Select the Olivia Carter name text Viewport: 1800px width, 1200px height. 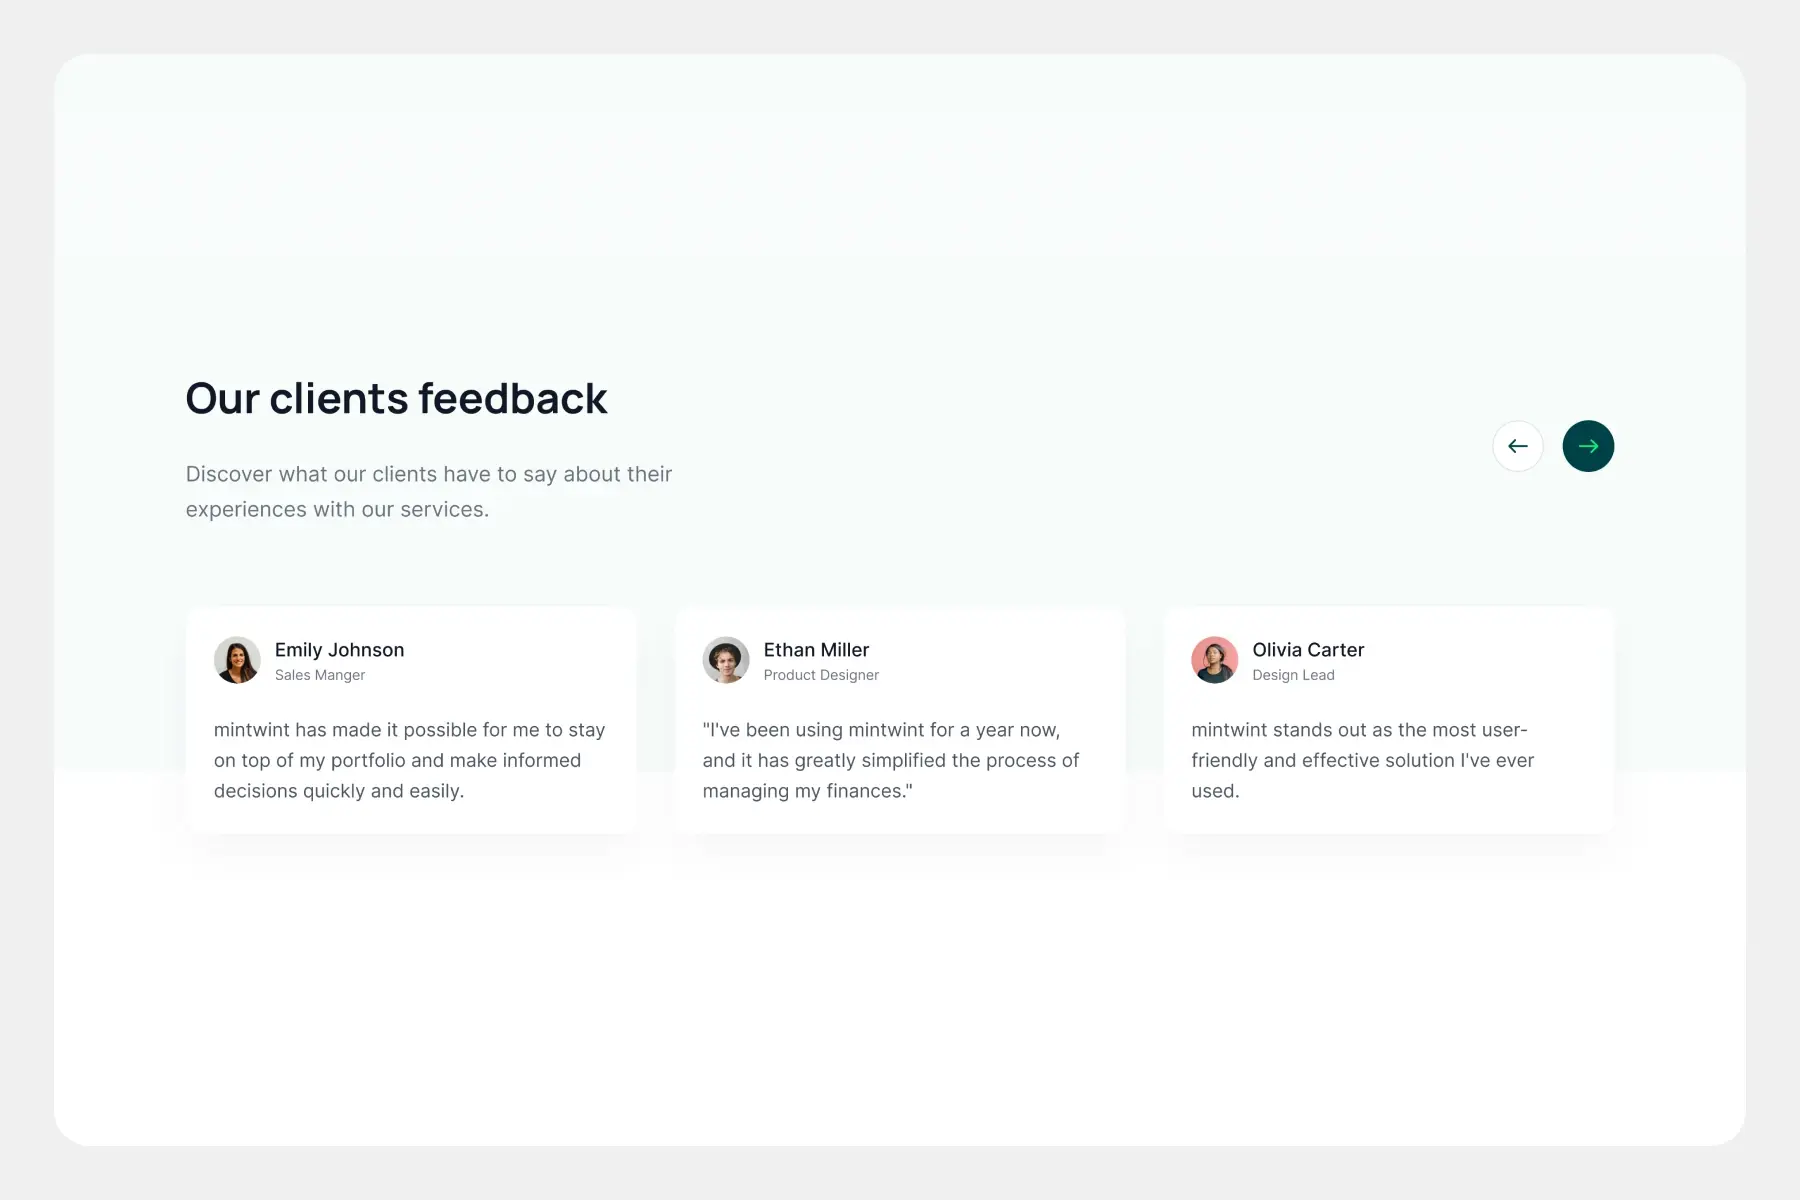pos(1308,650)
